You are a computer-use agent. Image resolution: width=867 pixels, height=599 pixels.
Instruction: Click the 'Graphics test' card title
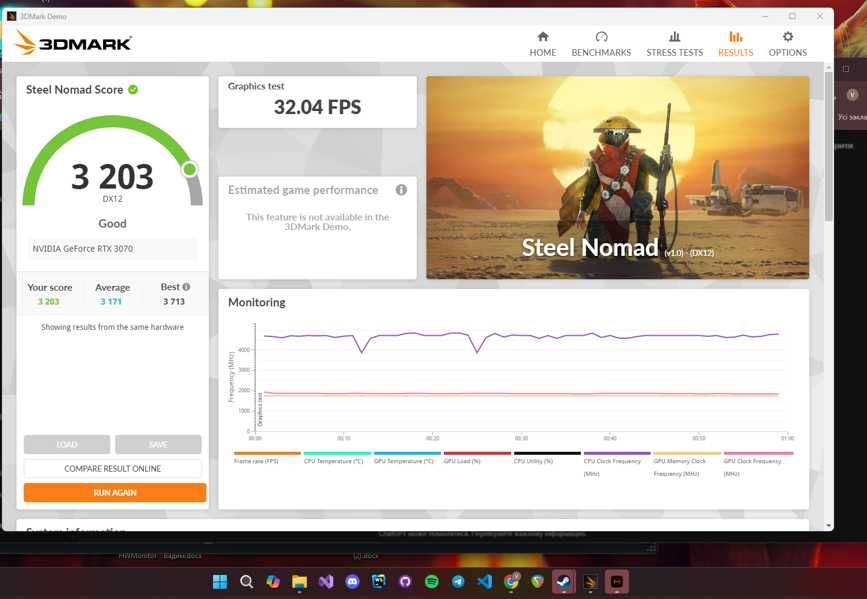[x=256, y=86]
